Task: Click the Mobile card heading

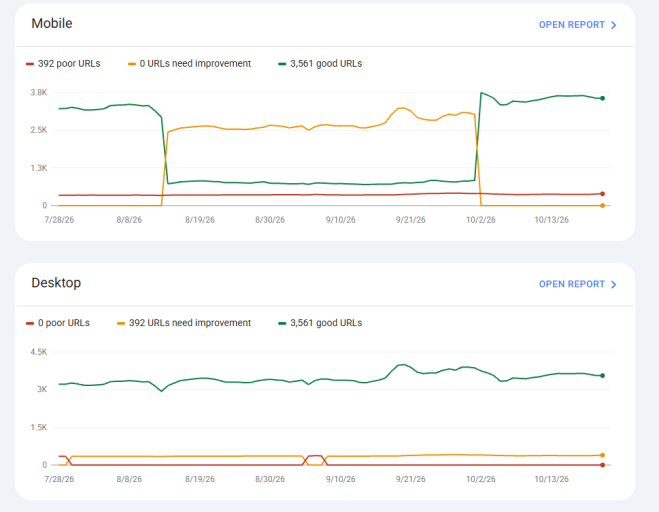Action: [x=52, y=23]
